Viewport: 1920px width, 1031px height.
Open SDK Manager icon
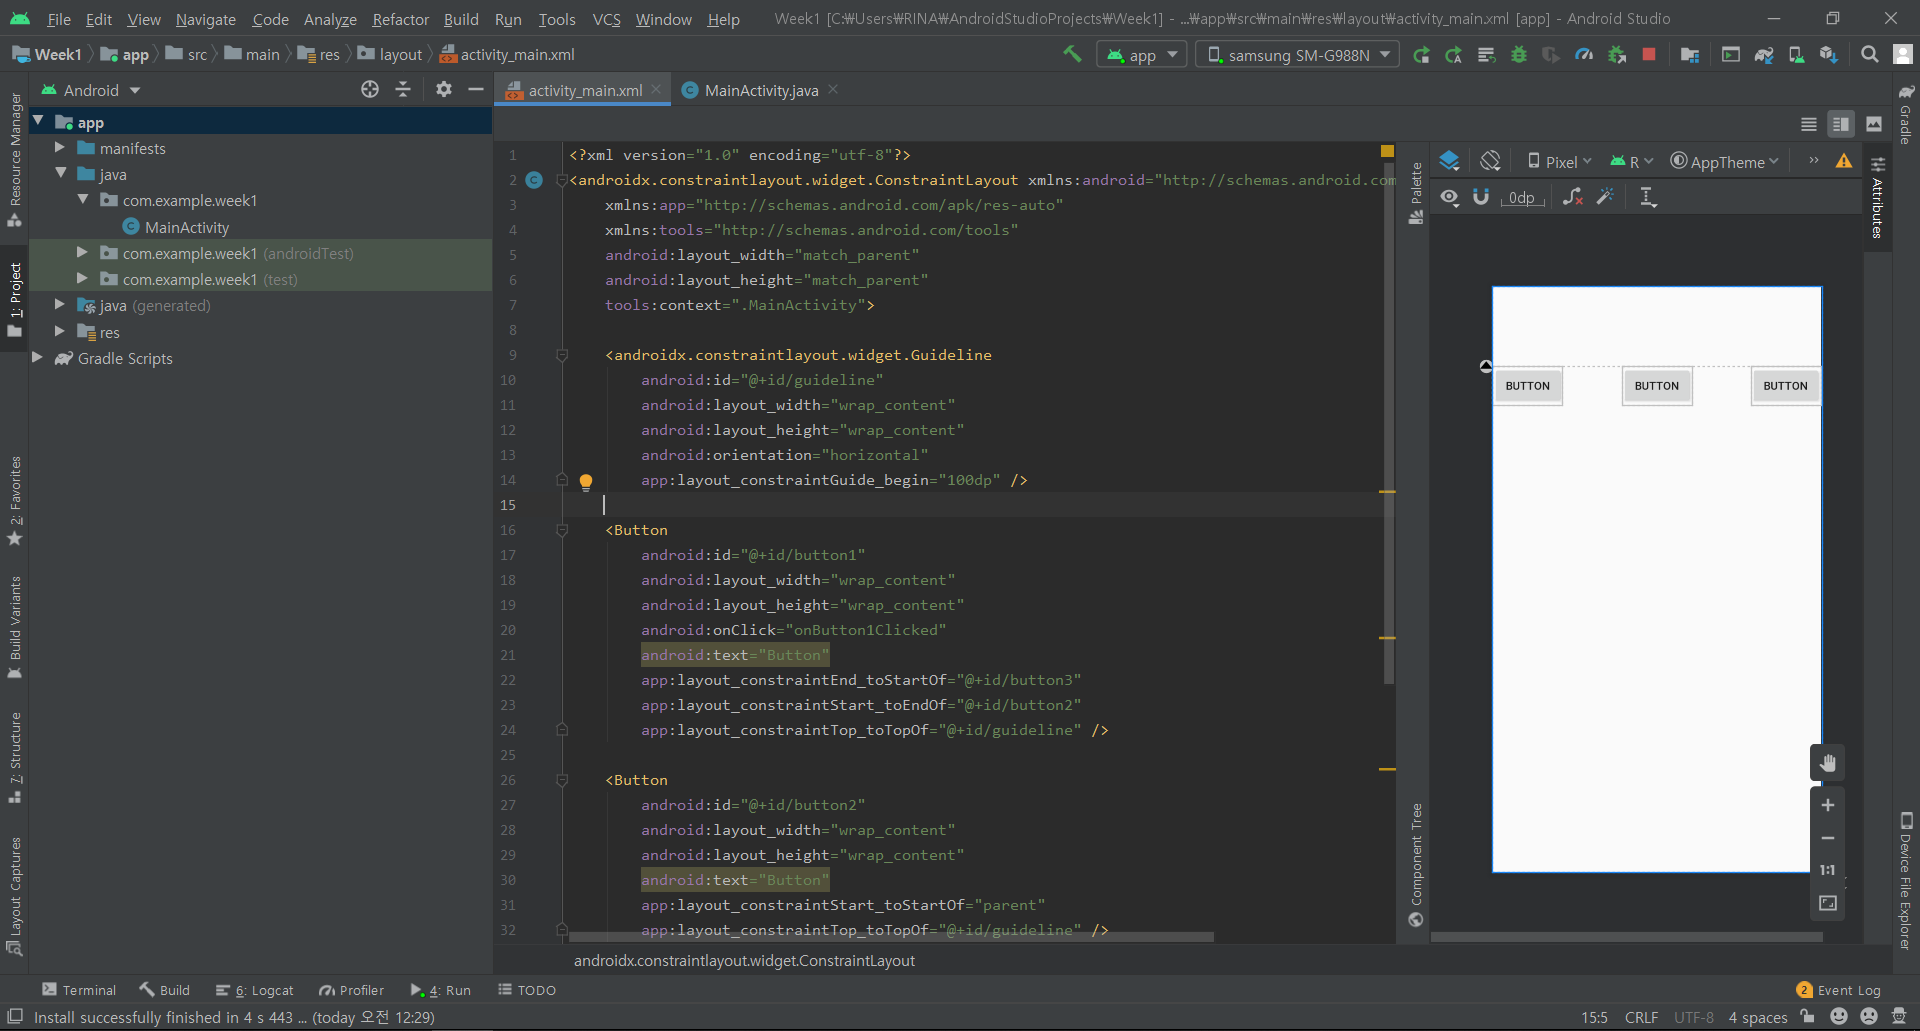tap(1829, 55)
